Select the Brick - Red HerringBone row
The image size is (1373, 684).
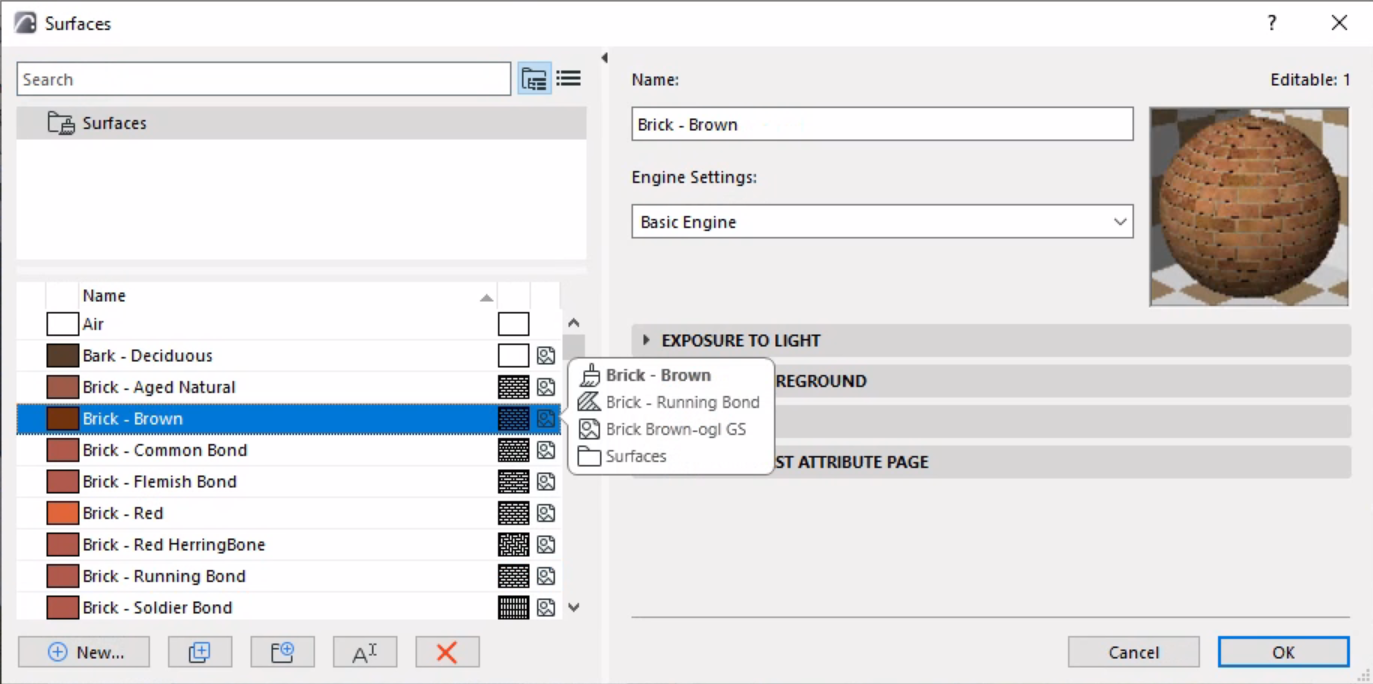(288, 544)
